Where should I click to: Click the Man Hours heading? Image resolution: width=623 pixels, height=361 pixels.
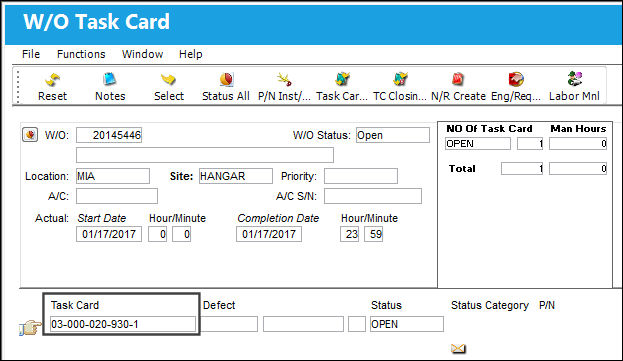(x=578, y=129)
